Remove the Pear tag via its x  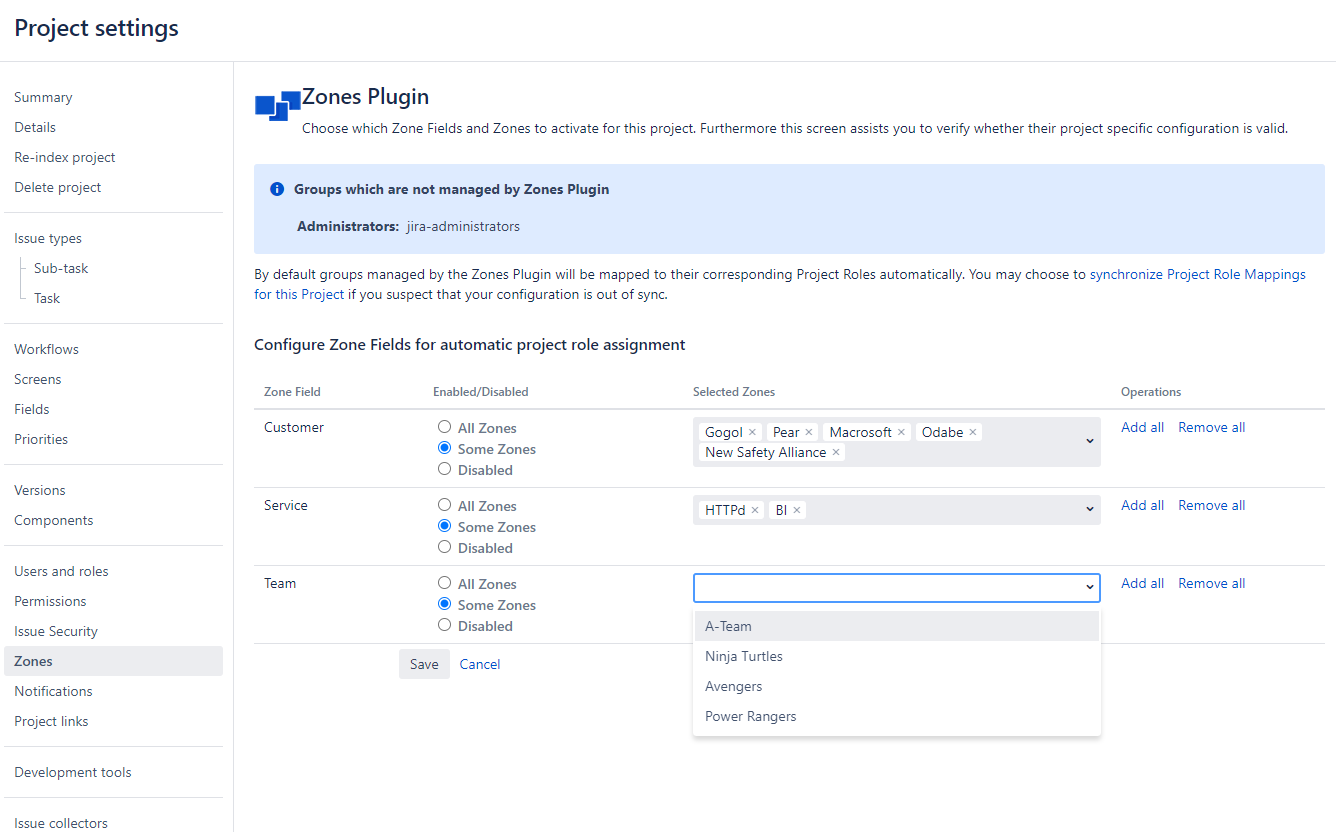point(809,433)
